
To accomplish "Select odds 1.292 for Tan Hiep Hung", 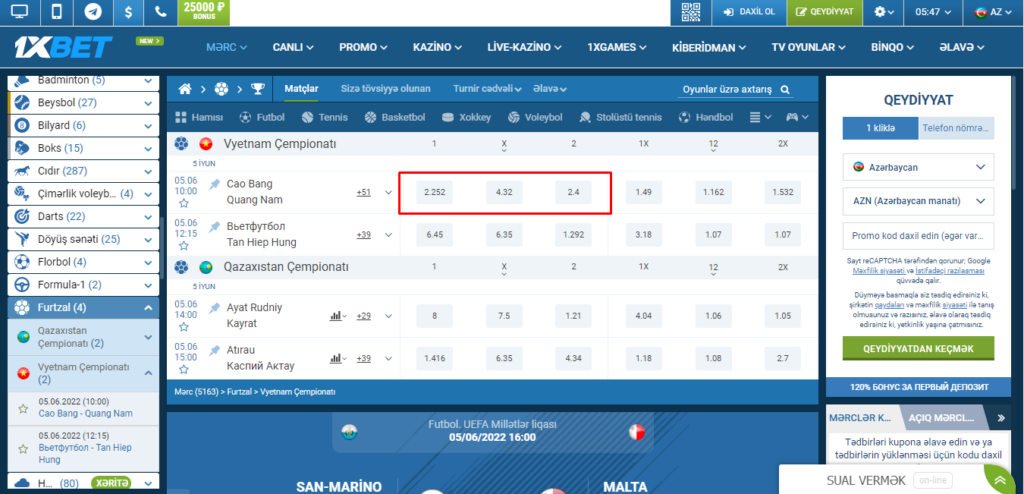I will click(x=573, y=234).
